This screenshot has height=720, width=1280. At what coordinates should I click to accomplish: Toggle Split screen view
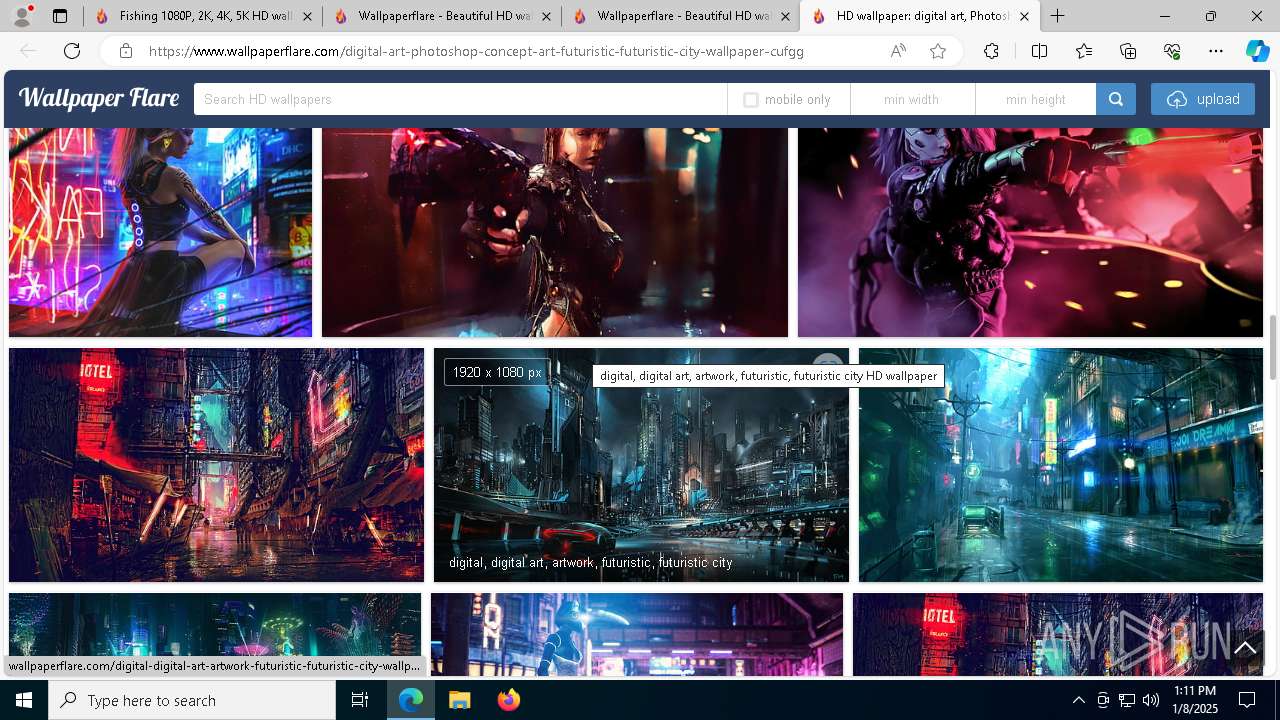pos(1039,51)
